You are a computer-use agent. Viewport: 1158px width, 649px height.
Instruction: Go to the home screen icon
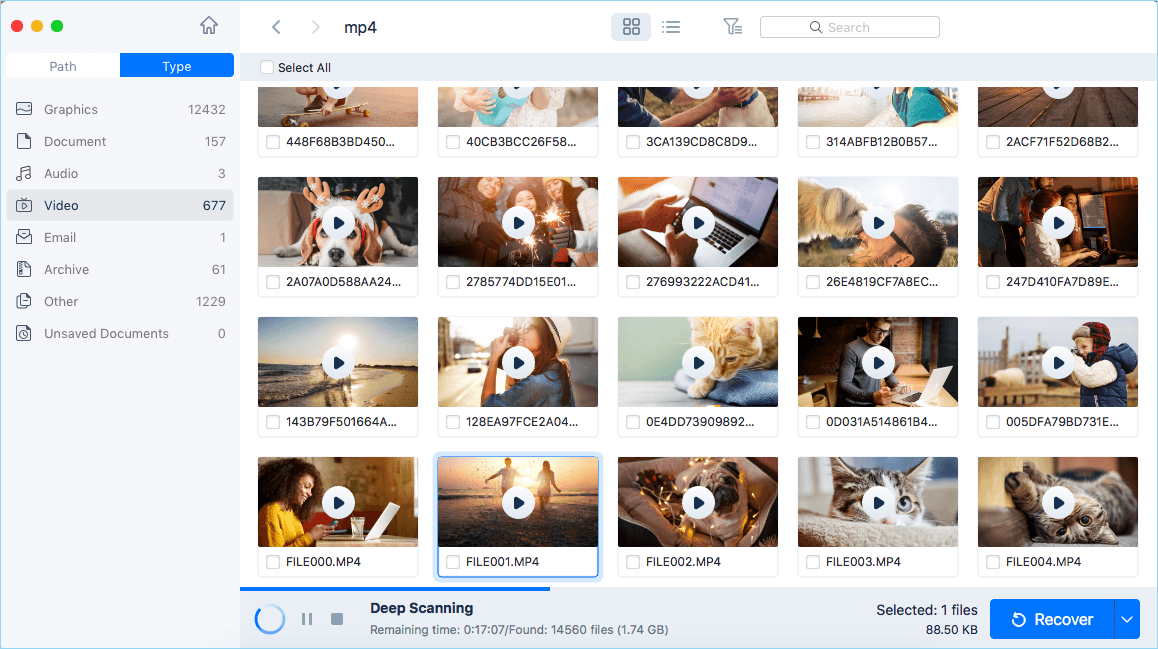tap(208, 26)
